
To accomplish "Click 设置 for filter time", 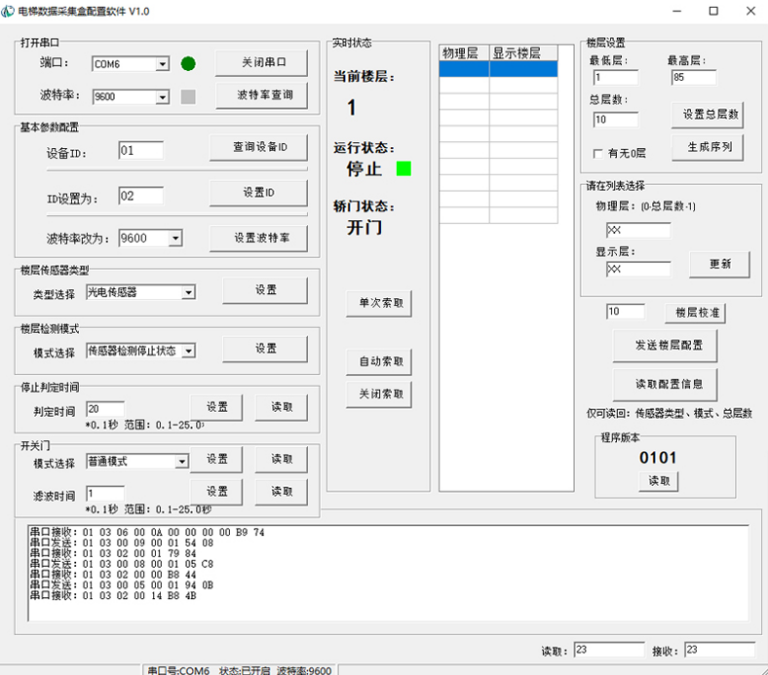I will [x=216, y=492].
